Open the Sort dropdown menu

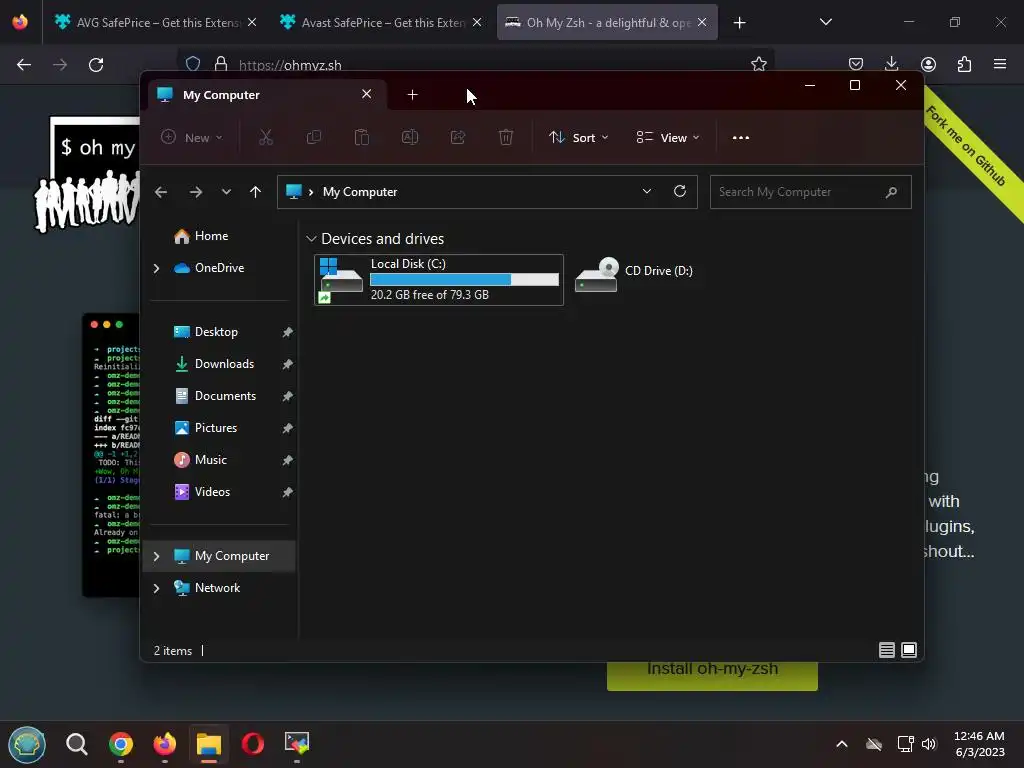[579, 138]
